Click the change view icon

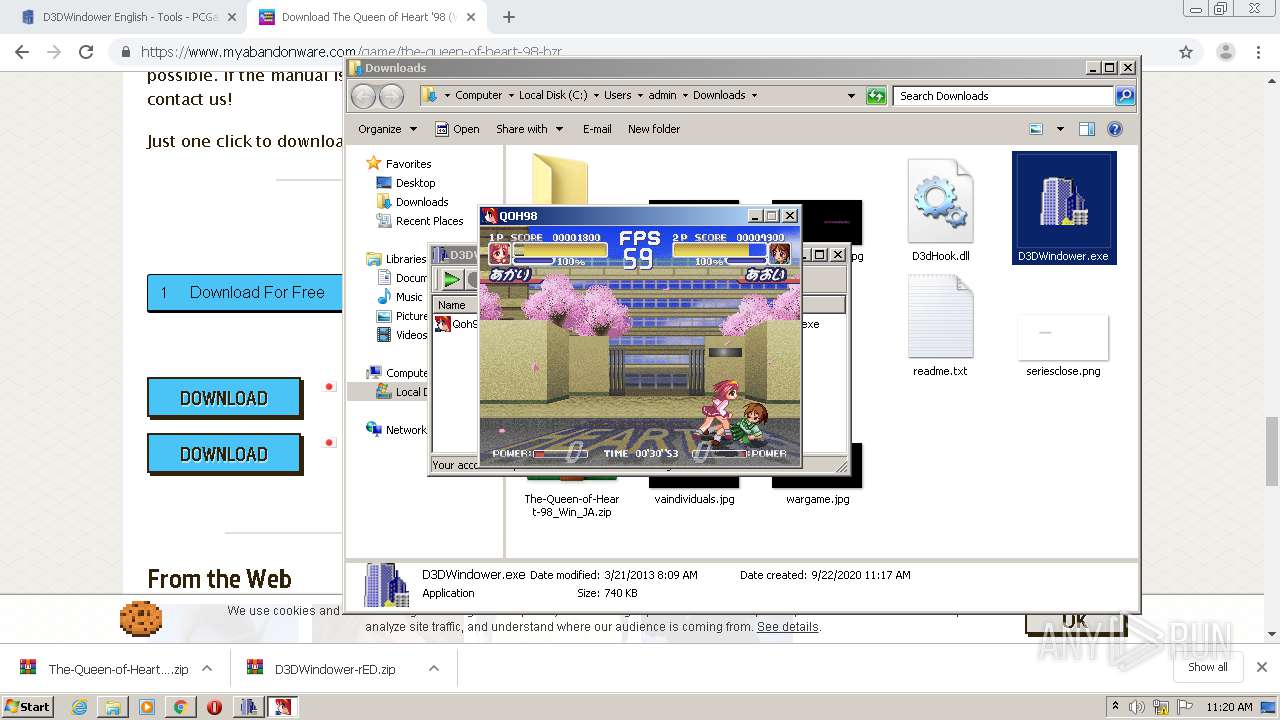coord(1036,129)
